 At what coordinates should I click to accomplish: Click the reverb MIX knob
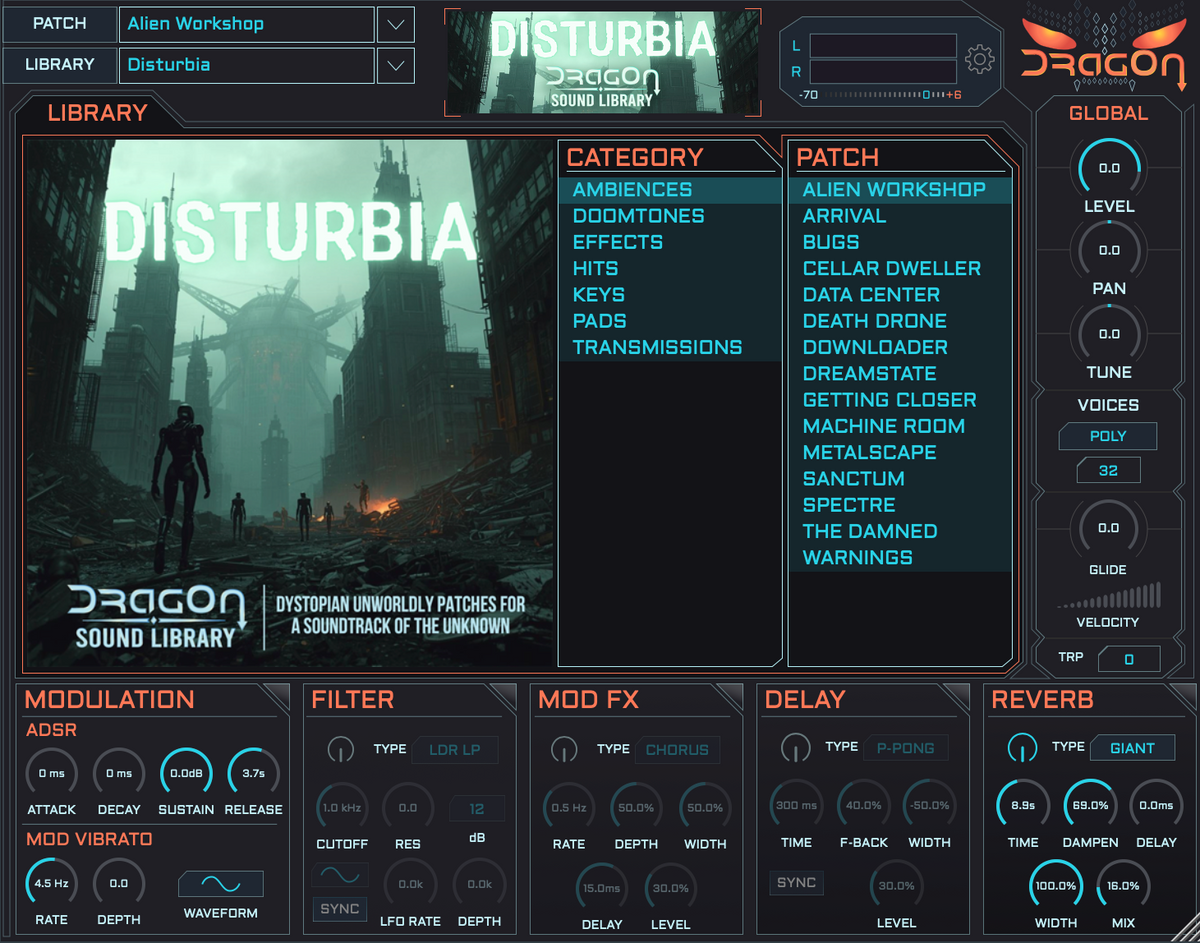point(1123,886)
